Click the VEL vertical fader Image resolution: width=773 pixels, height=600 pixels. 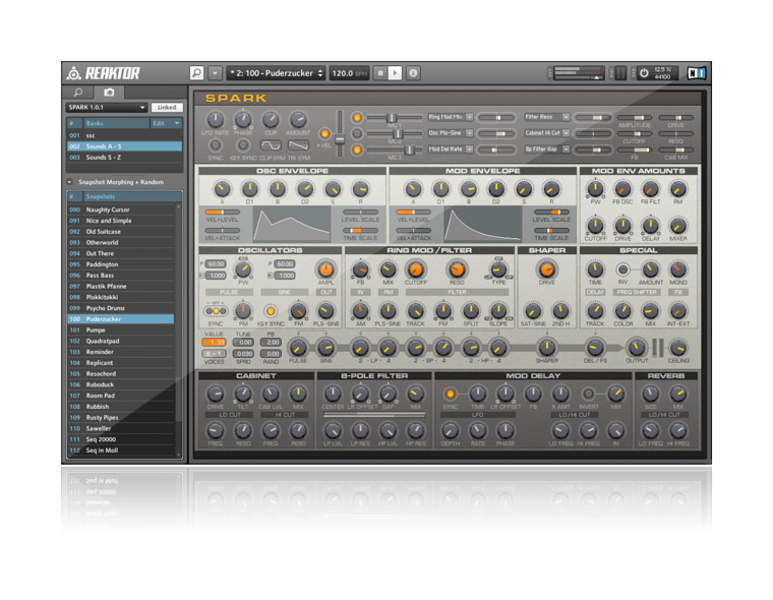tap(339, 134)
